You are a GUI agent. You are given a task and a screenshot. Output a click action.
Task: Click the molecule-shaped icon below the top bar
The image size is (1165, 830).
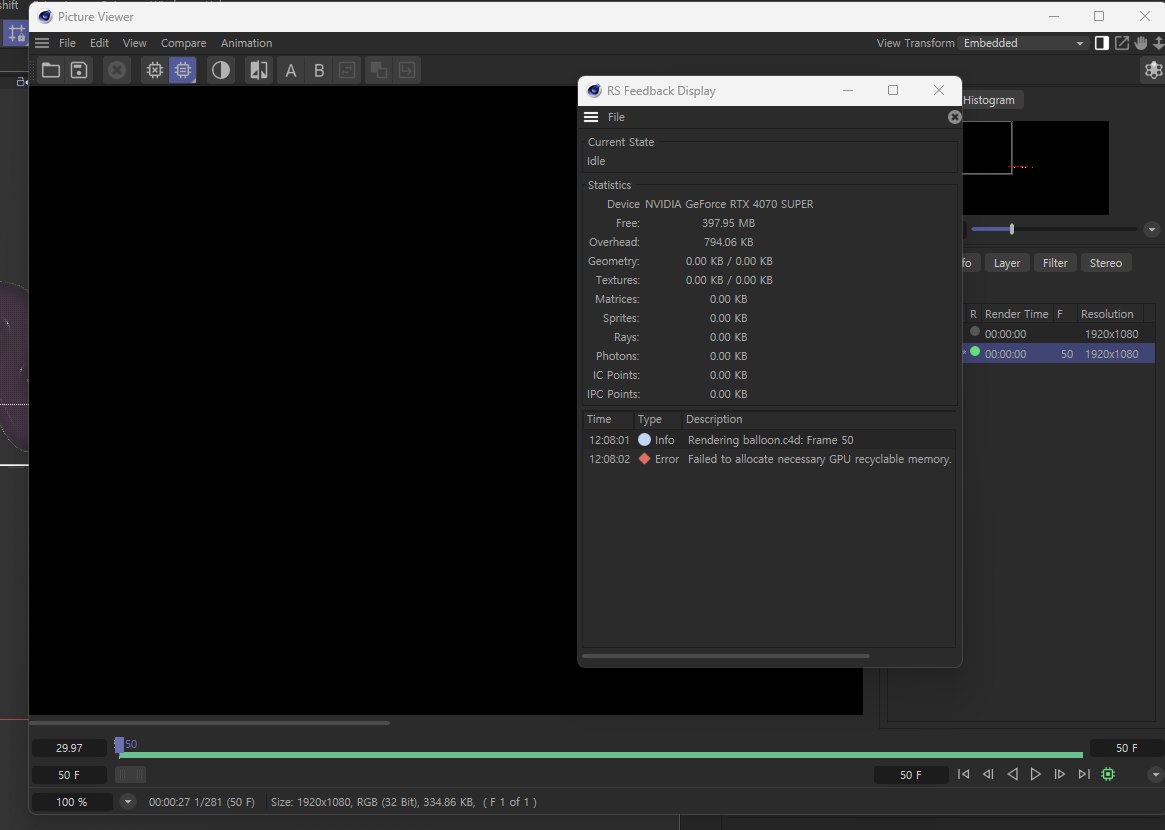[x=1153, y=70]
